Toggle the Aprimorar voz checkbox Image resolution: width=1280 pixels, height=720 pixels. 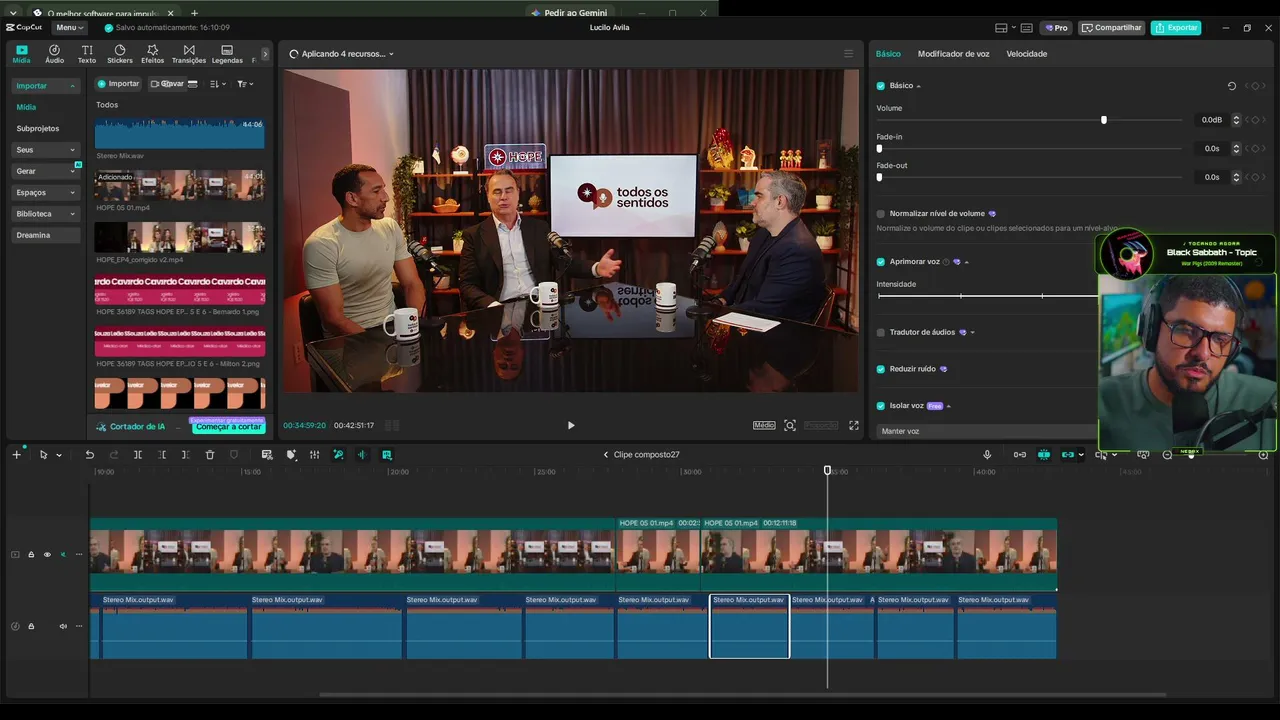tap(881, 262)
